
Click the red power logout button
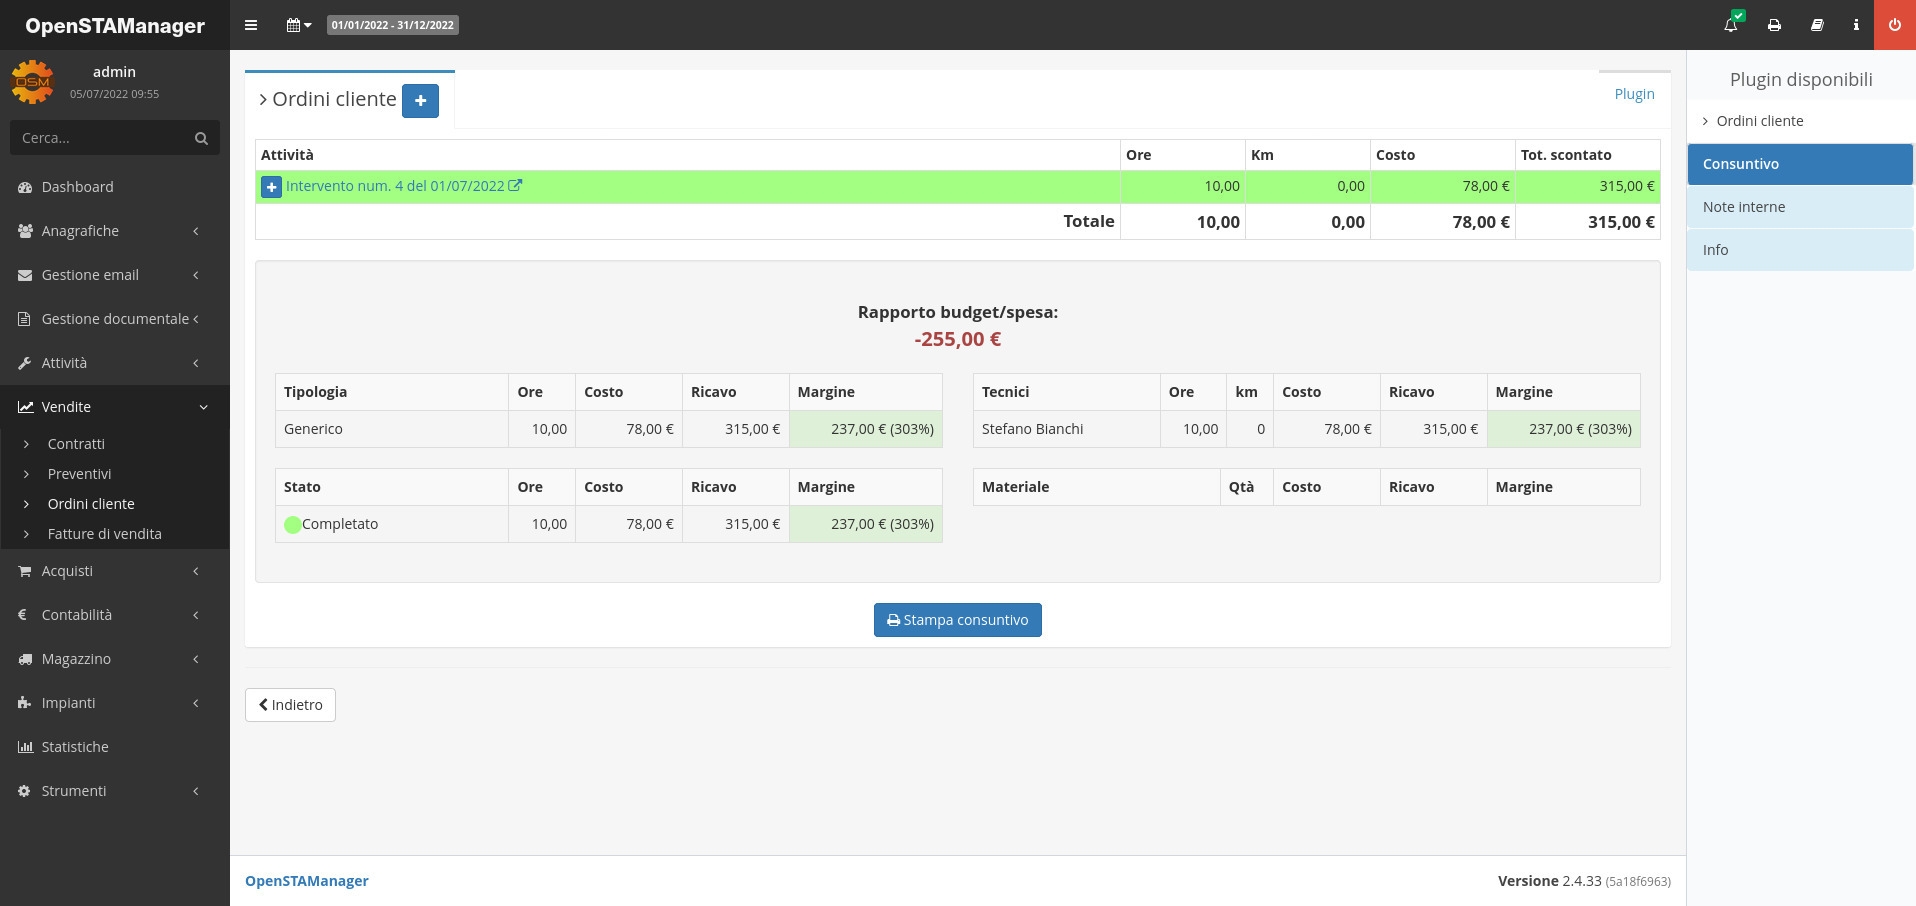1894,25
